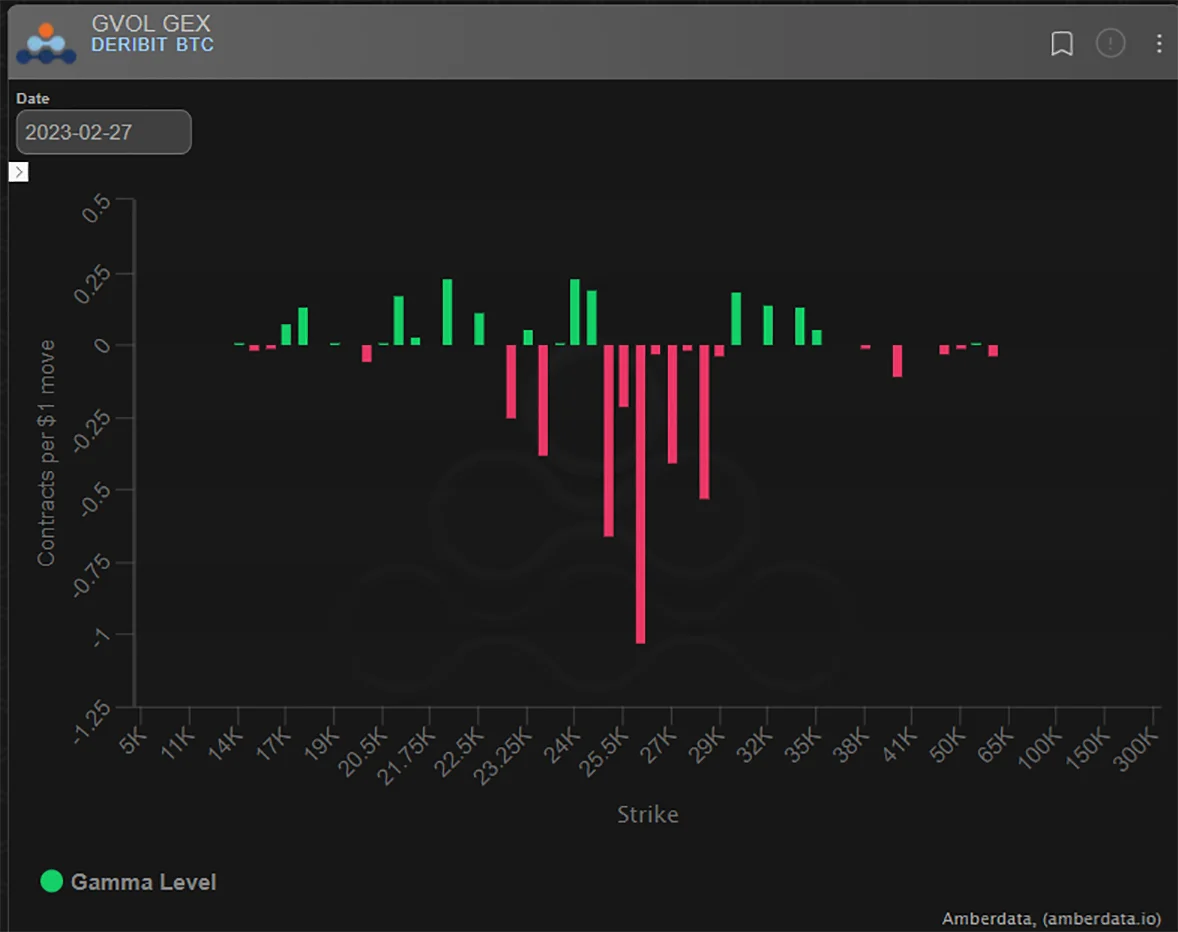Image resolution: width=1178 pixels, height=932 pixels.
Task: Click the GVOL GEX title text
Action: point(151,23)
